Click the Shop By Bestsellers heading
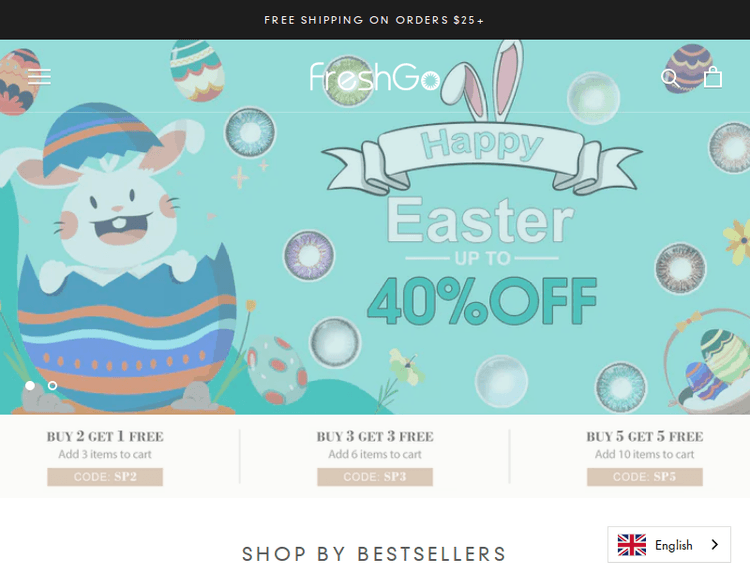The image size is (750, 563). pyautogui.click(x=374, y=554)
